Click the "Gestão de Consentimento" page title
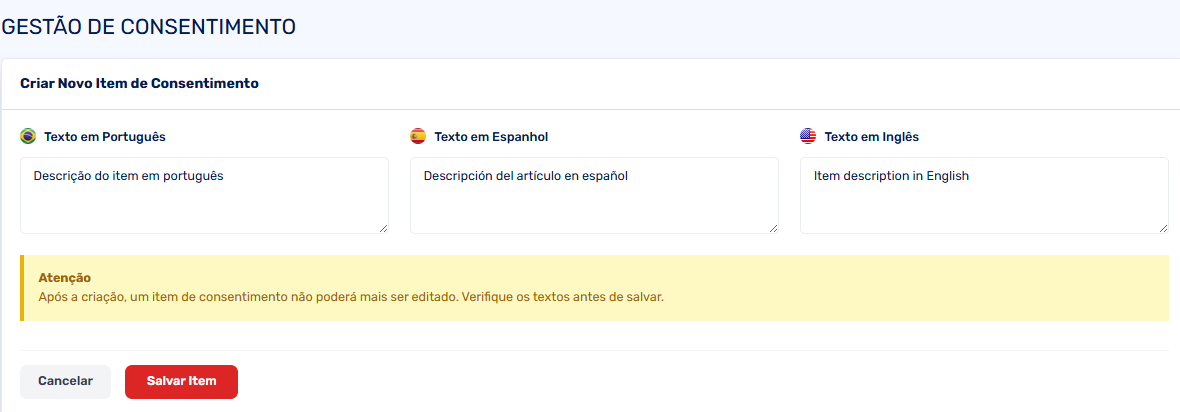Image resolution: width=1180 pixels, height=412 pixels. tap(148, 27)
